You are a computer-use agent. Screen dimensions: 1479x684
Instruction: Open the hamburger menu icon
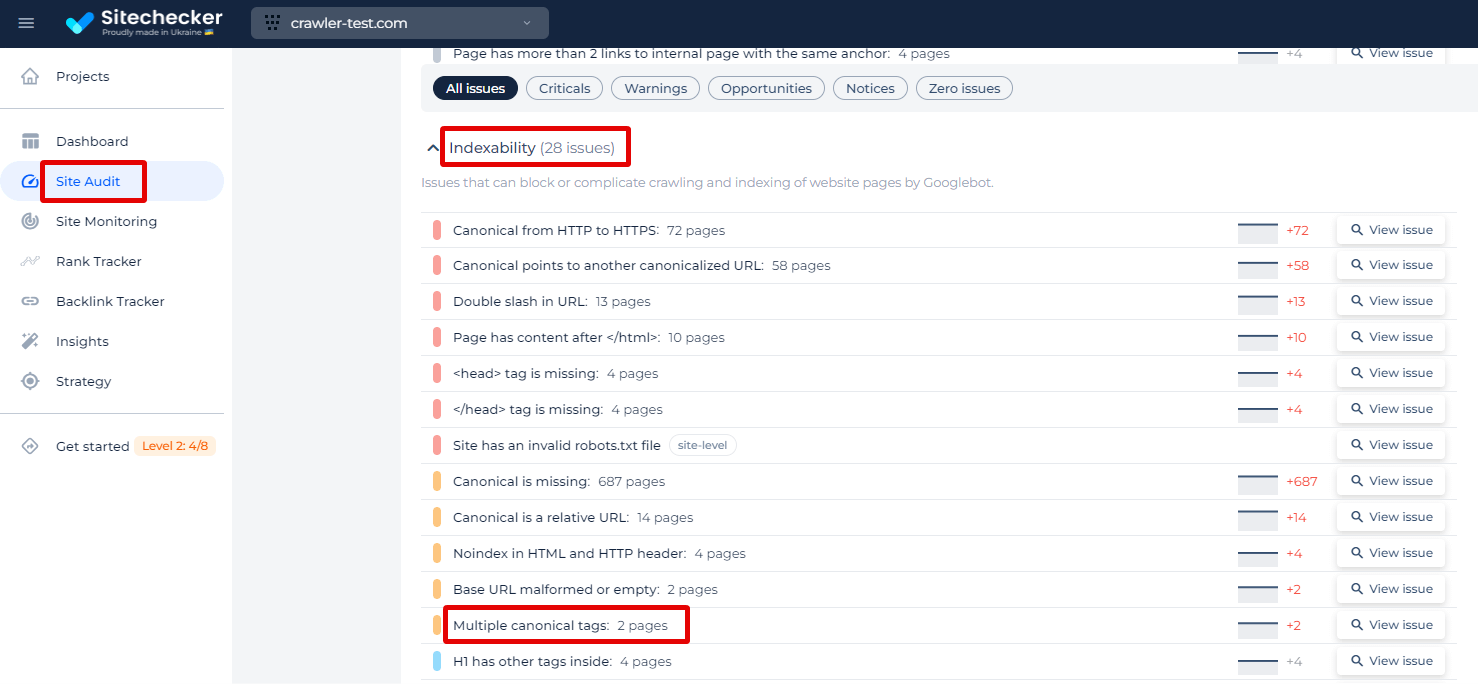[x=27, y=23]
